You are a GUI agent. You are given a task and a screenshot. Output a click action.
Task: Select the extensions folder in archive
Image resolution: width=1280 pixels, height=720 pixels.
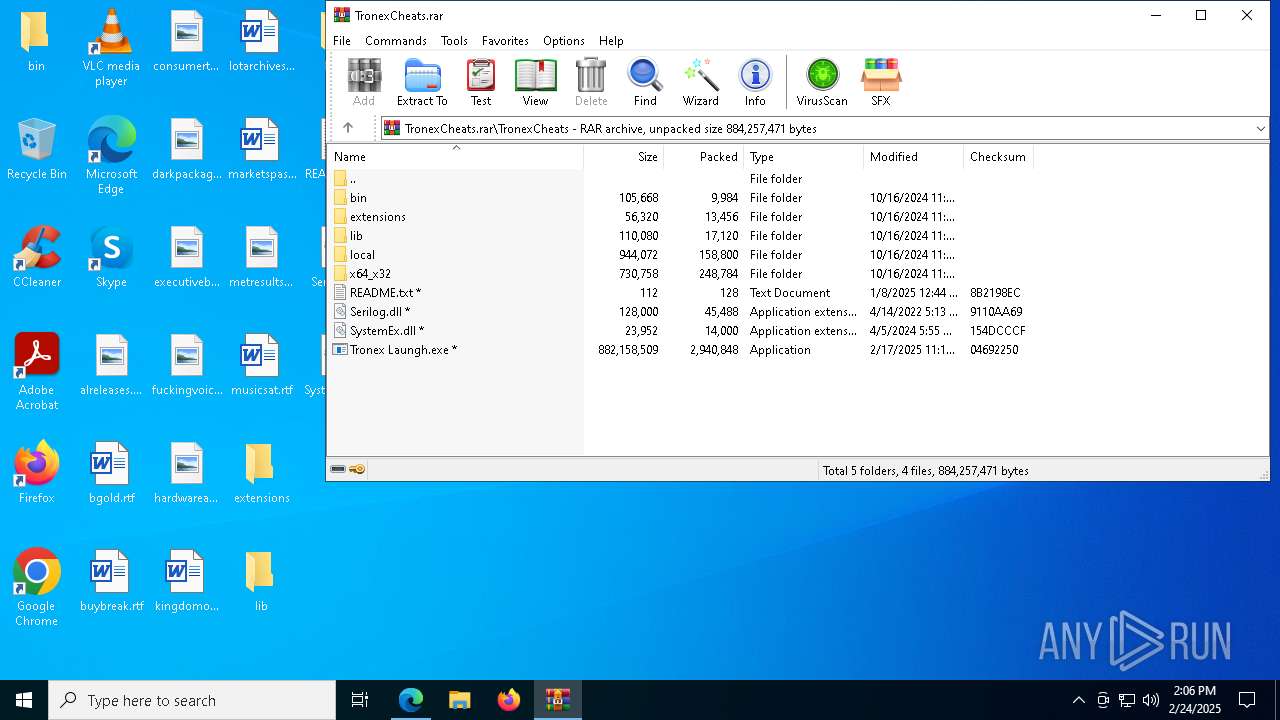click(680, 217)
